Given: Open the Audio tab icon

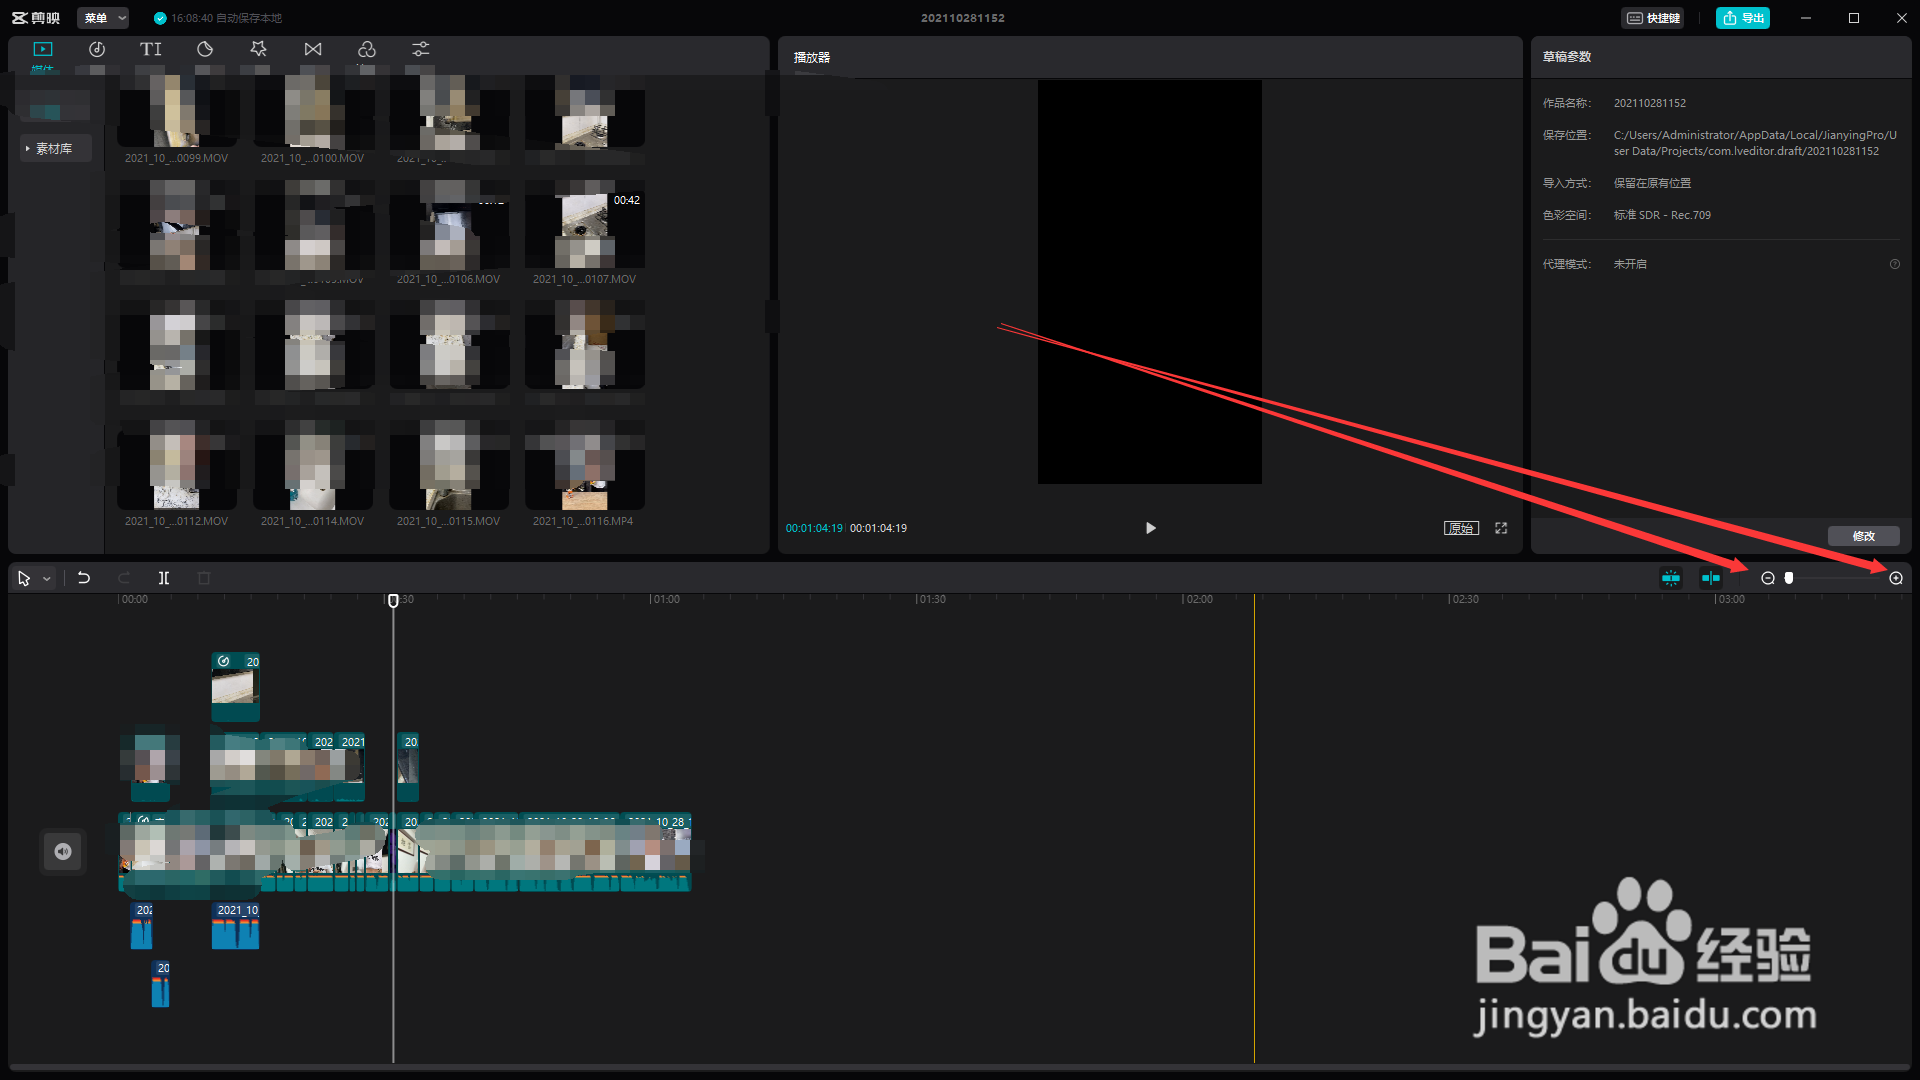Looking at the screenshot, I should [97, 49].
